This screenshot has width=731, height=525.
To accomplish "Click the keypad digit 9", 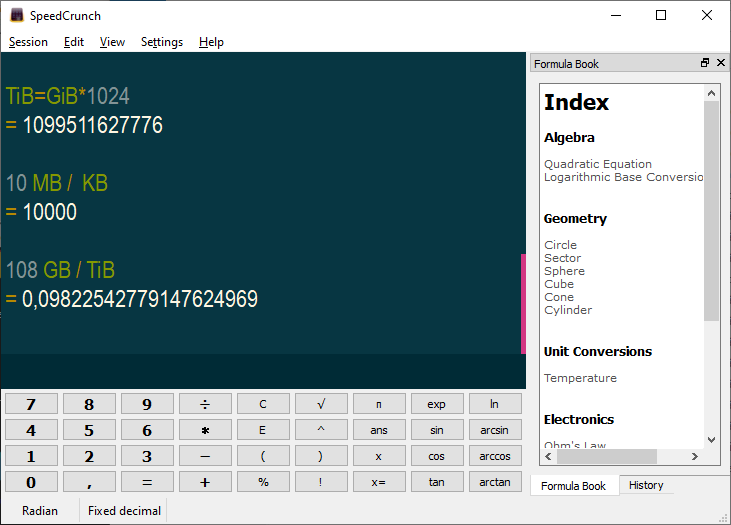I will 147,404.
